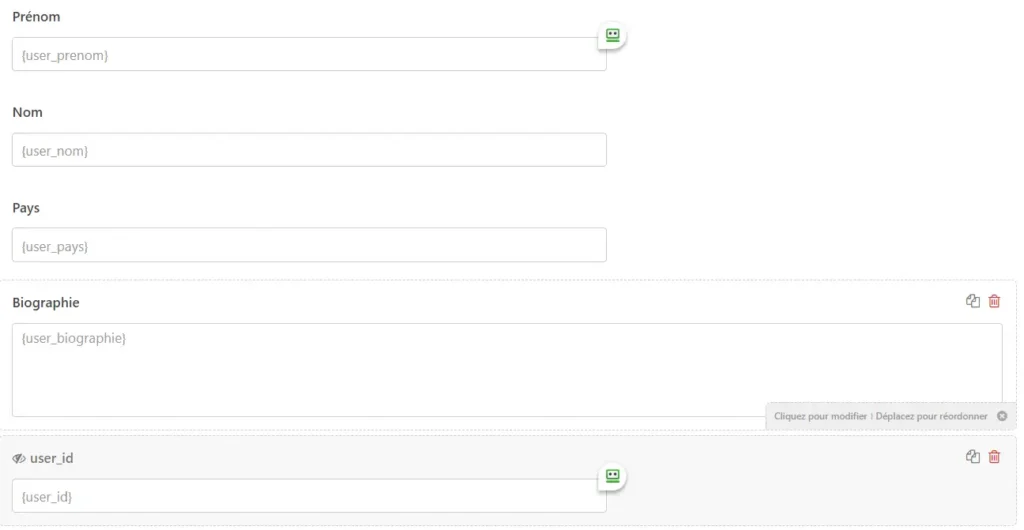This screenshot has width=1024, height=530.
Task: Dismiss the 'Cliquez pour modifier' tooltip
Action: point(1002,416)
